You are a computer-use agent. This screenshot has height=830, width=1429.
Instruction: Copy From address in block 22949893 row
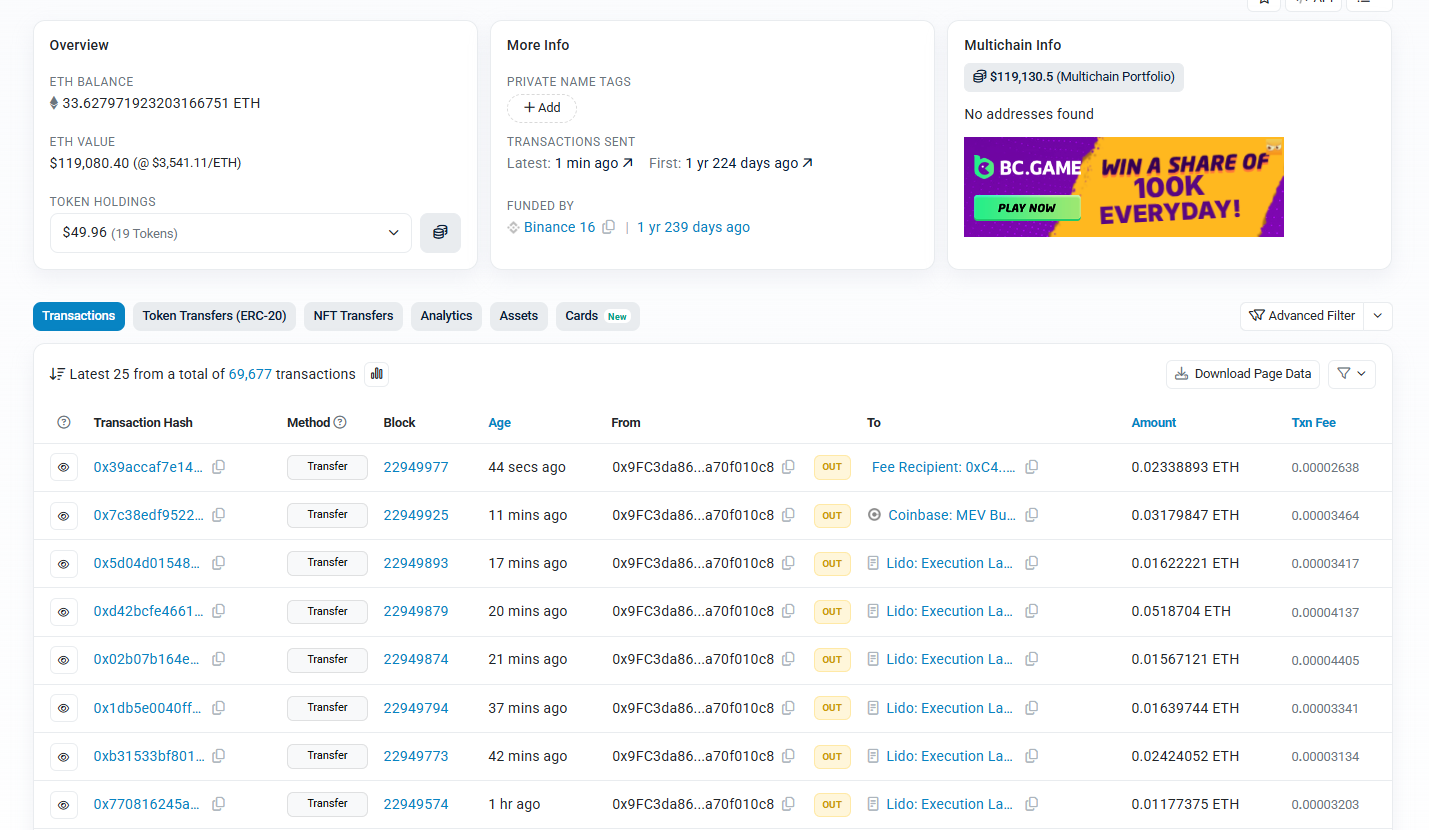point(788,563)
